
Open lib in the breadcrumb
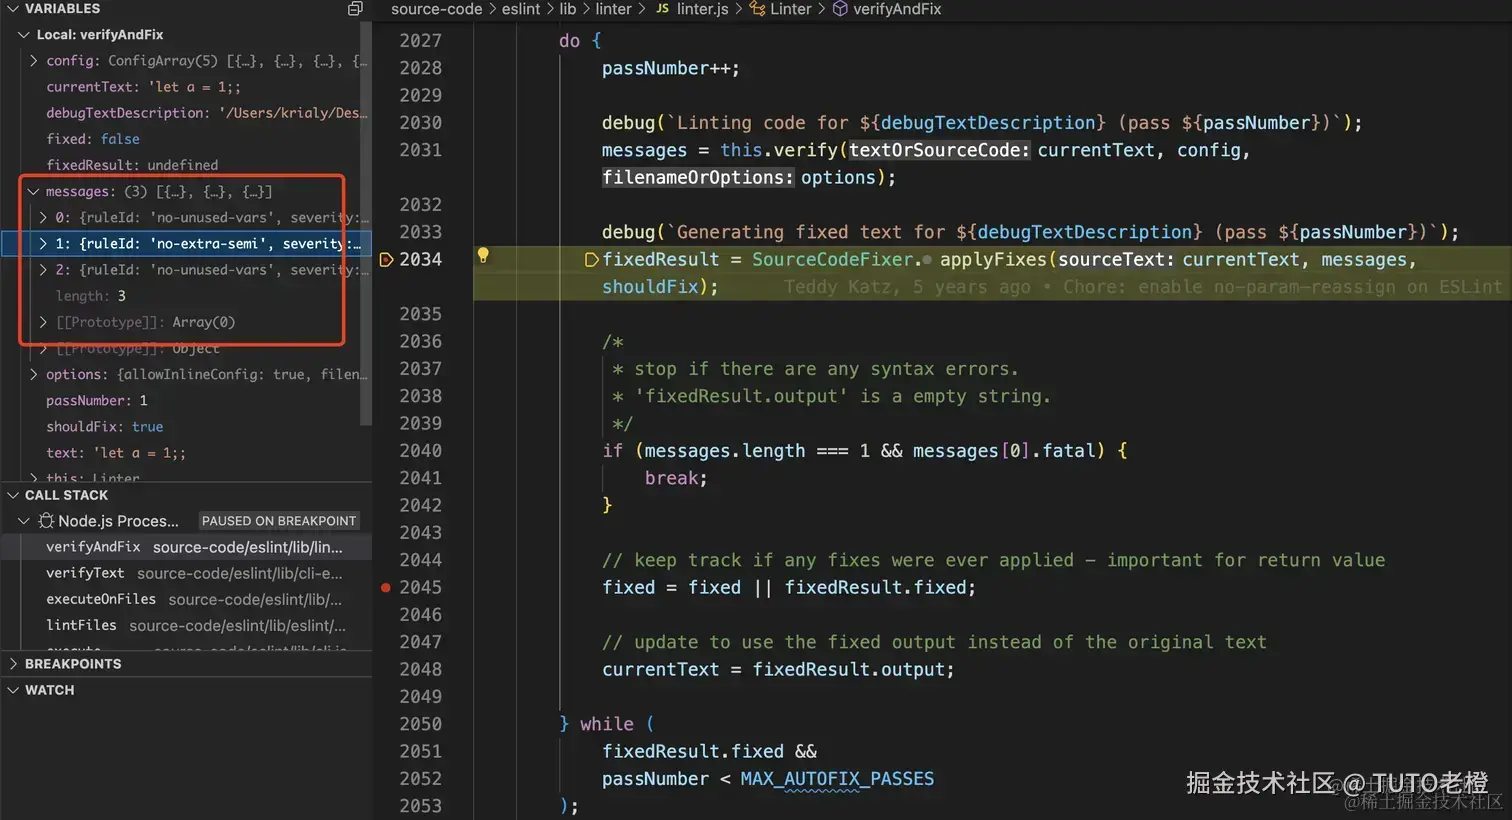[567, 9]
